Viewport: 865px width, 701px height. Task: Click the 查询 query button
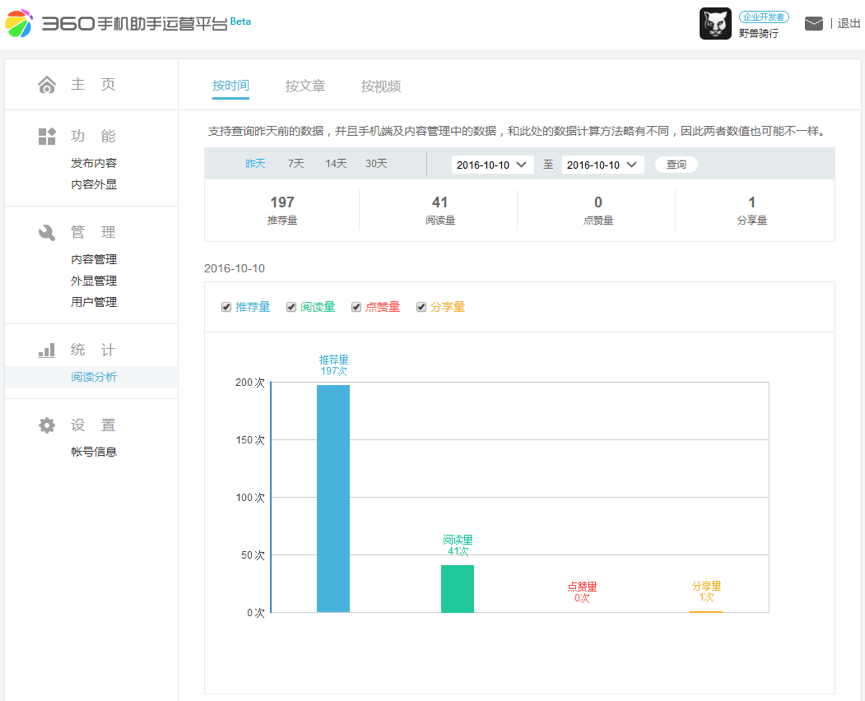(676, 164)
